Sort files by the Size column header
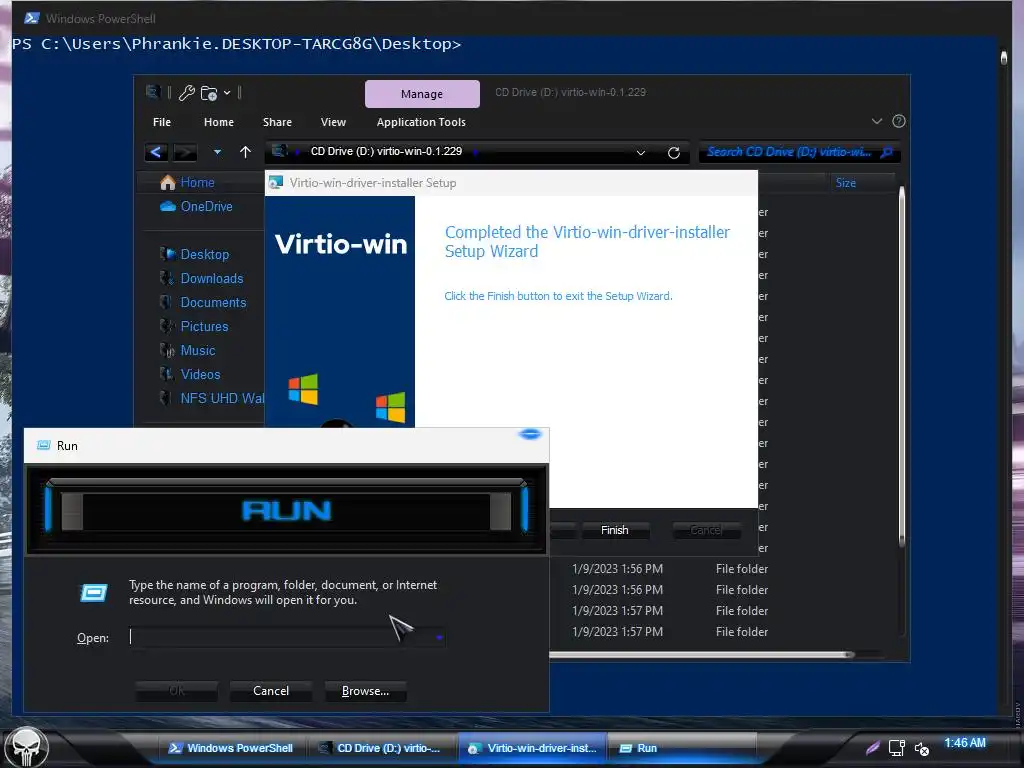1024x768 pixels. [x=846, y=183]
